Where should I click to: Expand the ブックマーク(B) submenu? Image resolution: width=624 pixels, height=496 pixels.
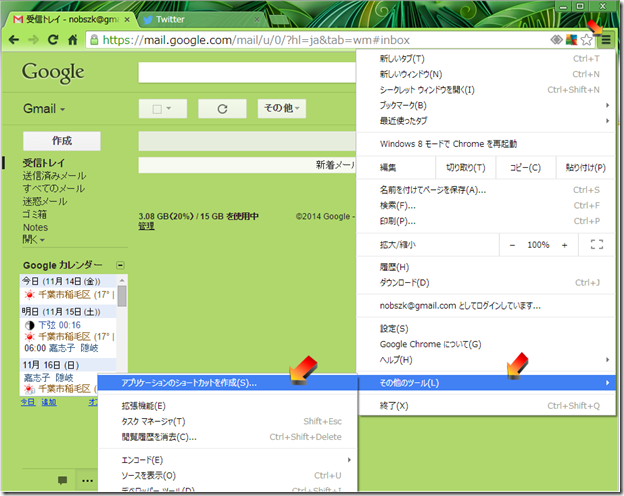(x=486, y=105)
